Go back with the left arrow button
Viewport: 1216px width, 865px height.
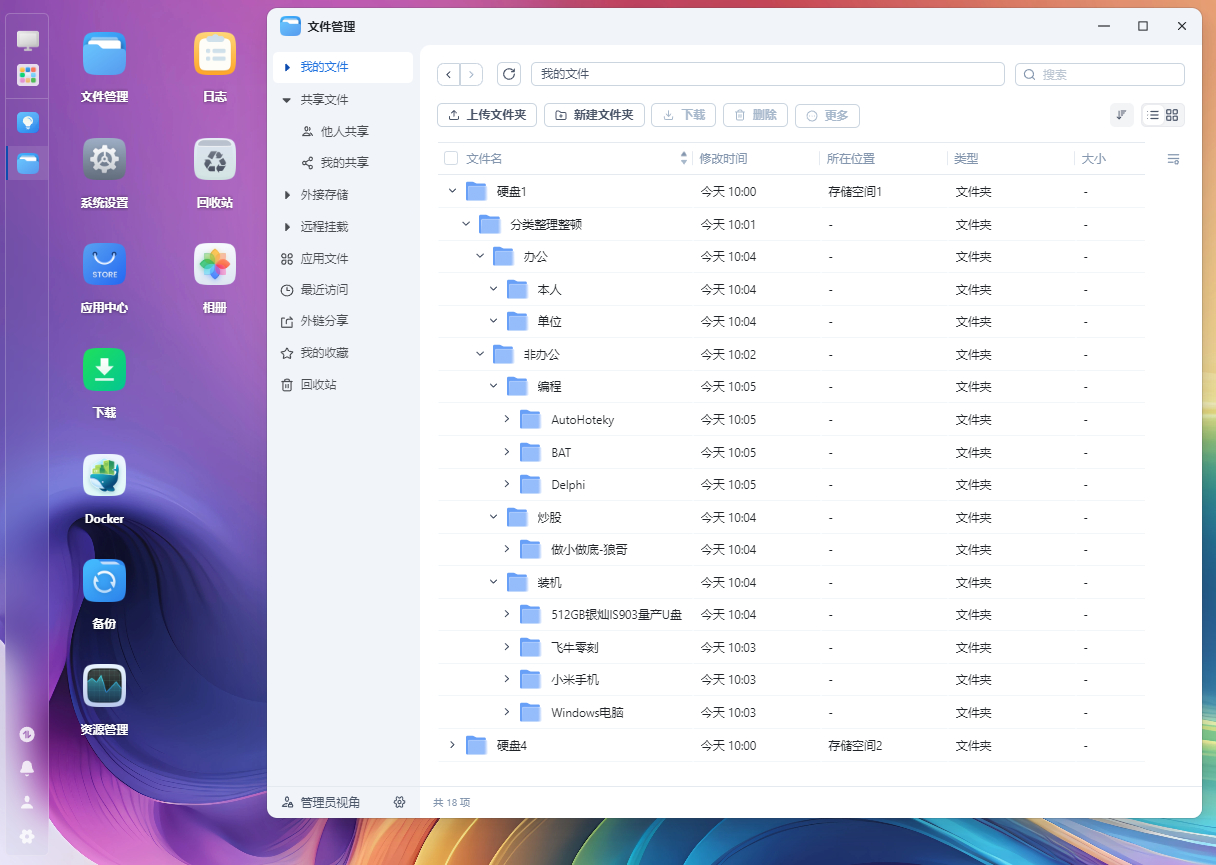point(449,74)
